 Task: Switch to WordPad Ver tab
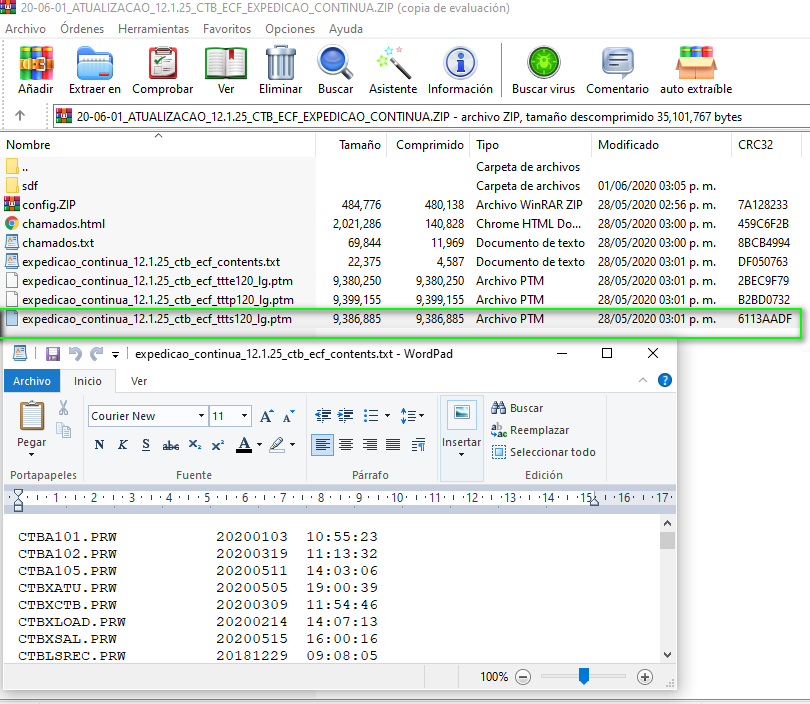tap(138, 381)
